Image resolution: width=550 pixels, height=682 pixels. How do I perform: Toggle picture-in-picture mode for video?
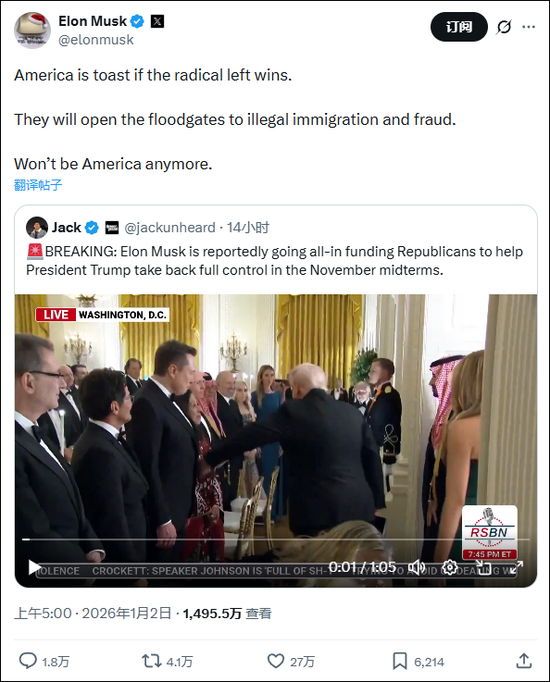click(483, 567)
